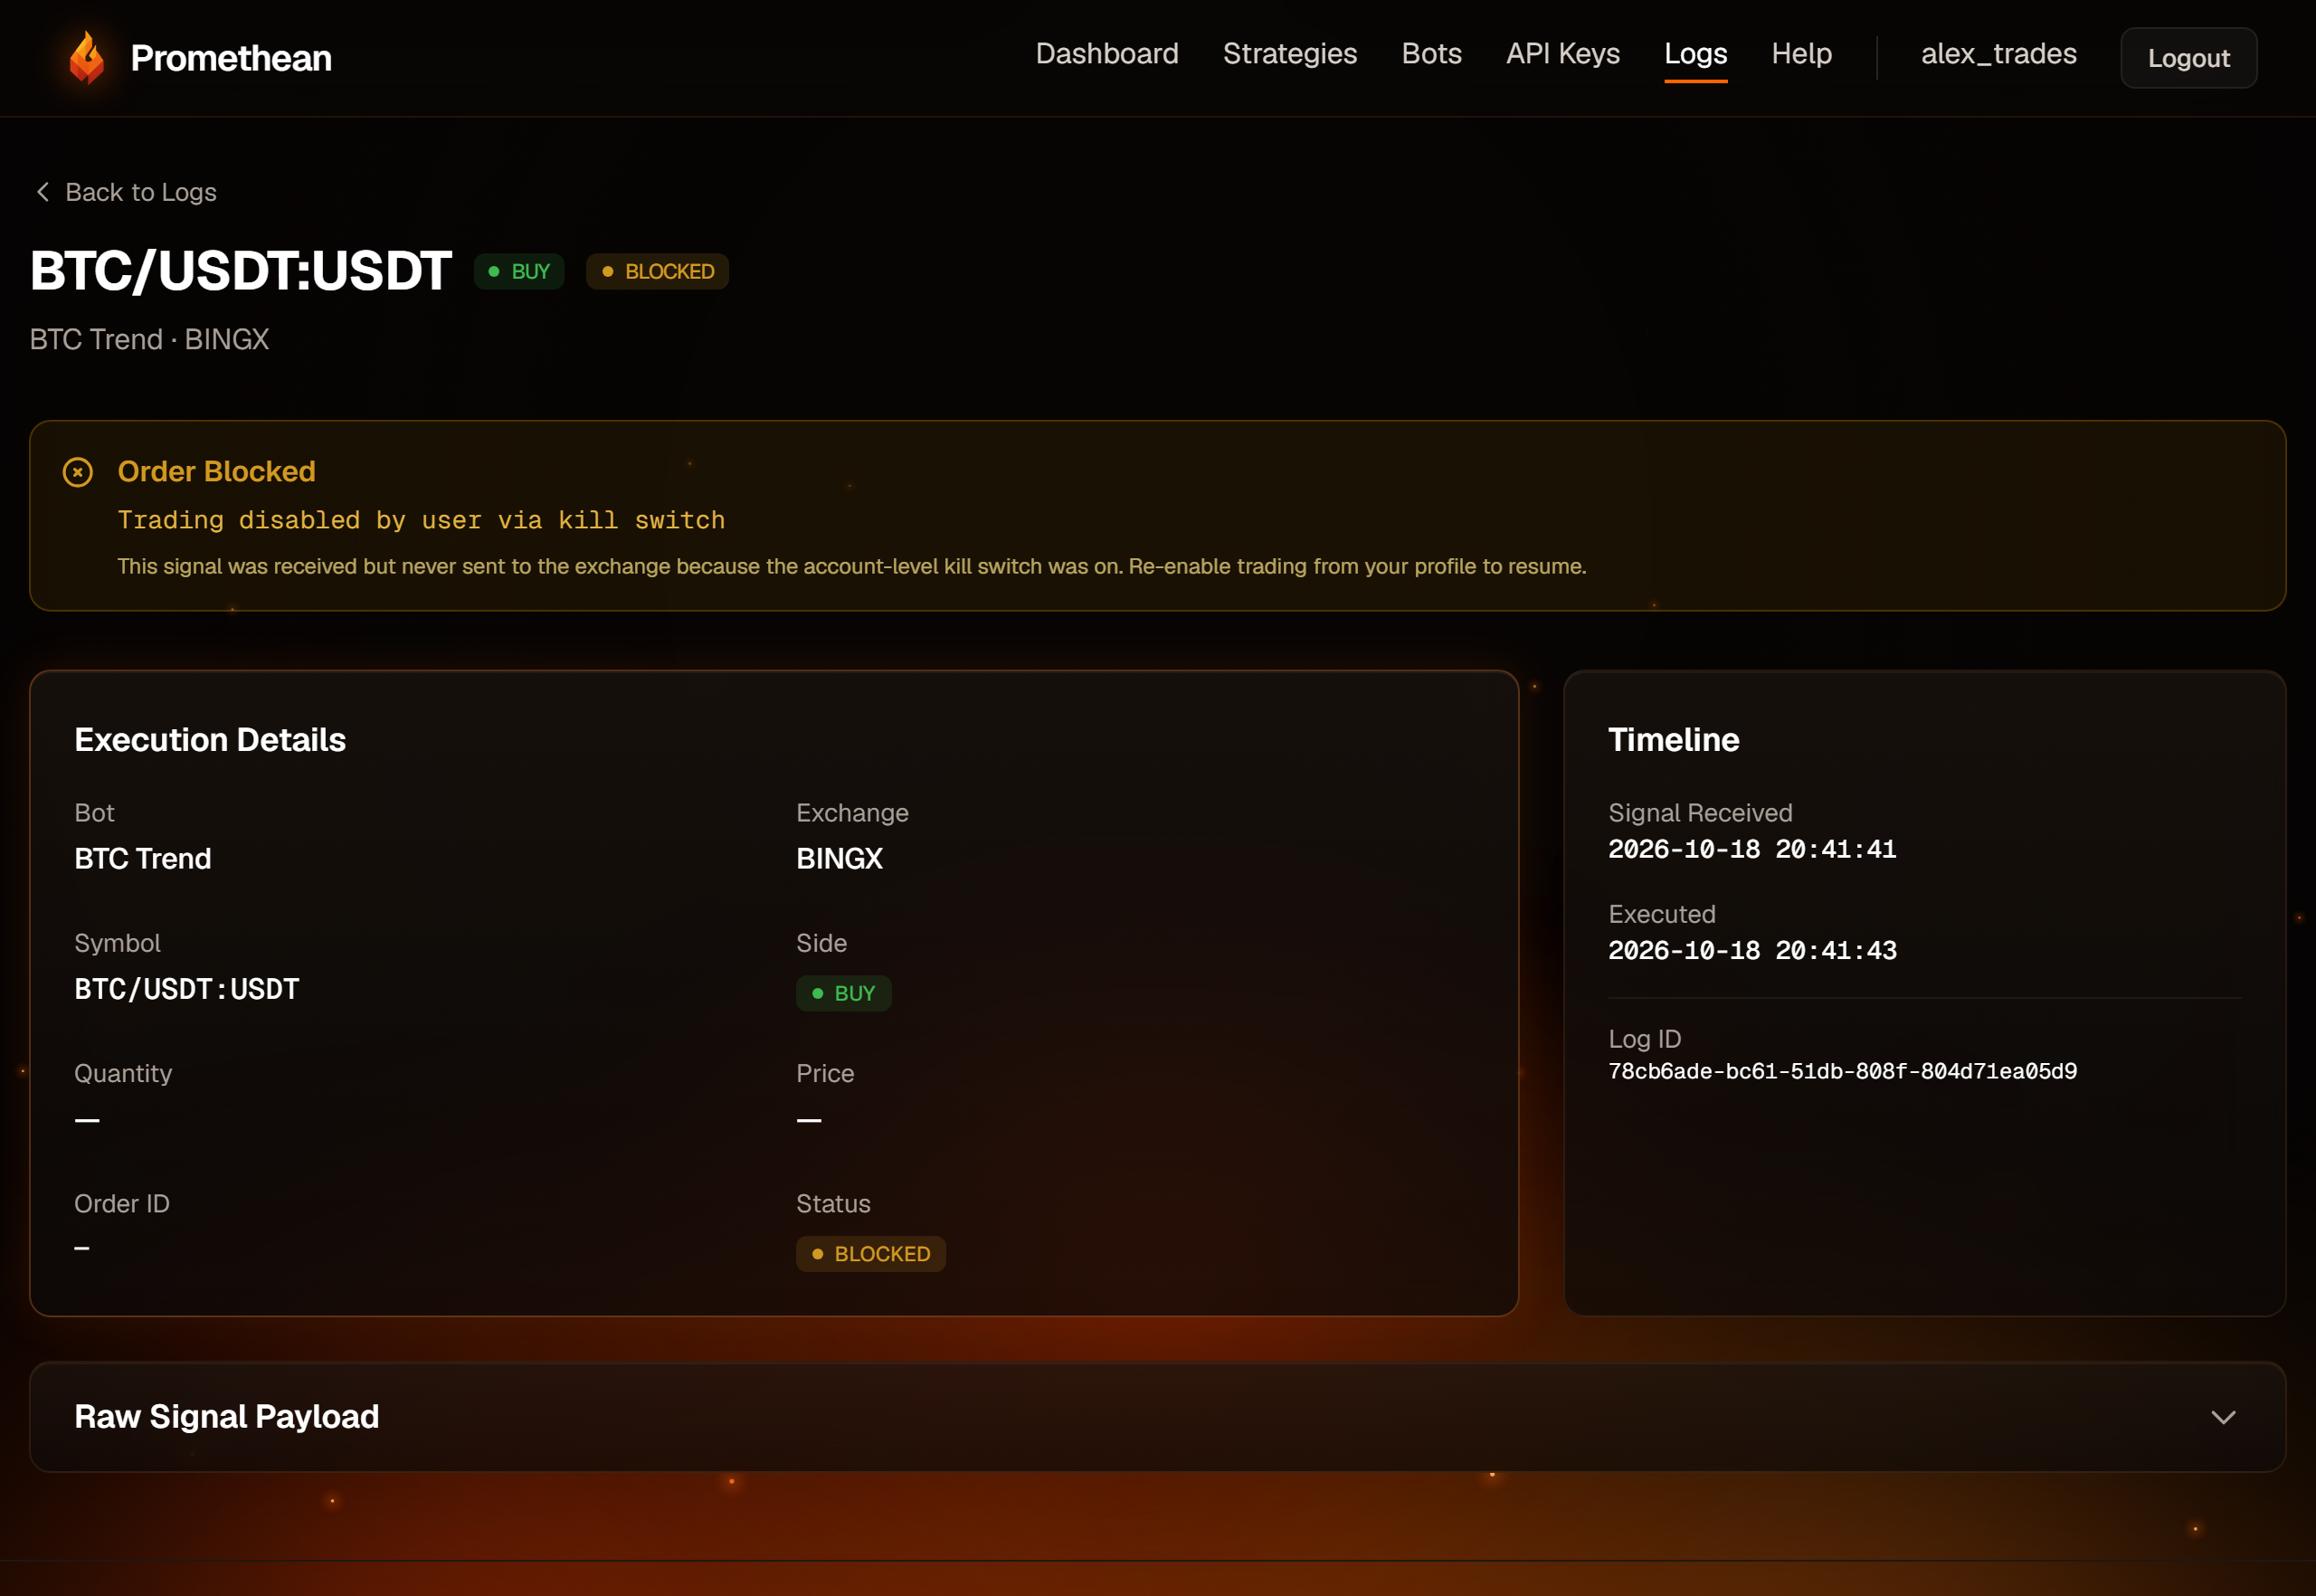This screenshot has height=1596, width=2316.
Task: Click the 'BTC Trend · BINGX' subtitle
Action: pos(149,340)
